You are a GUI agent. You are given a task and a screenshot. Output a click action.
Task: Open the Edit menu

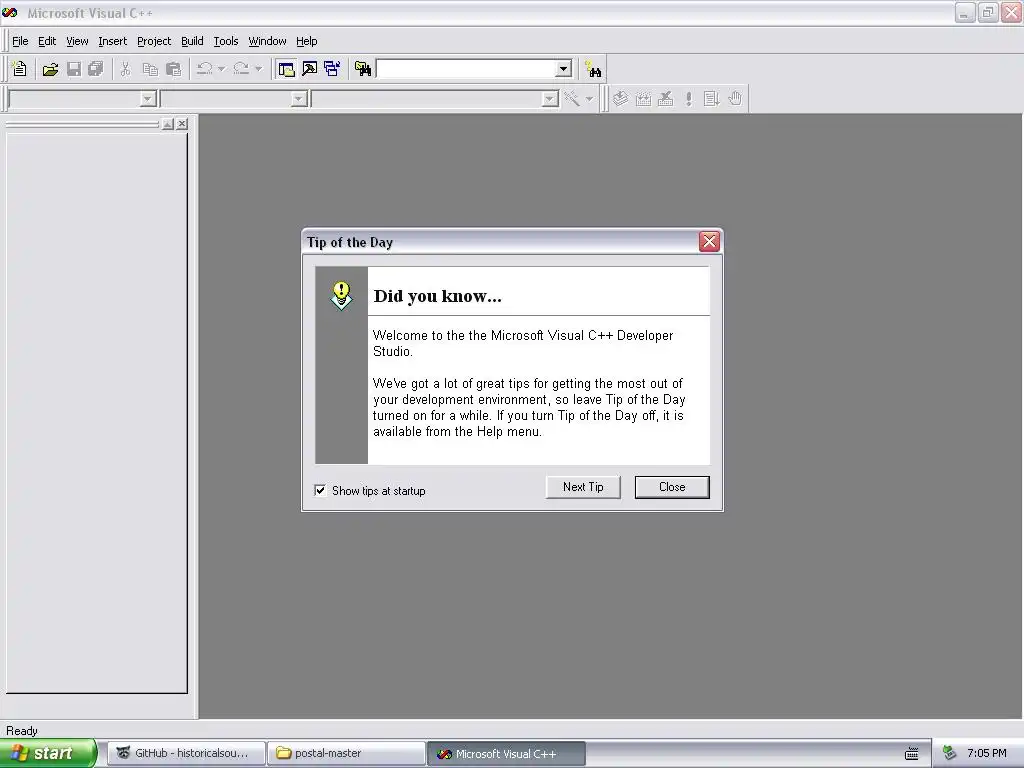pyautogui.click(x=47, y=41)
